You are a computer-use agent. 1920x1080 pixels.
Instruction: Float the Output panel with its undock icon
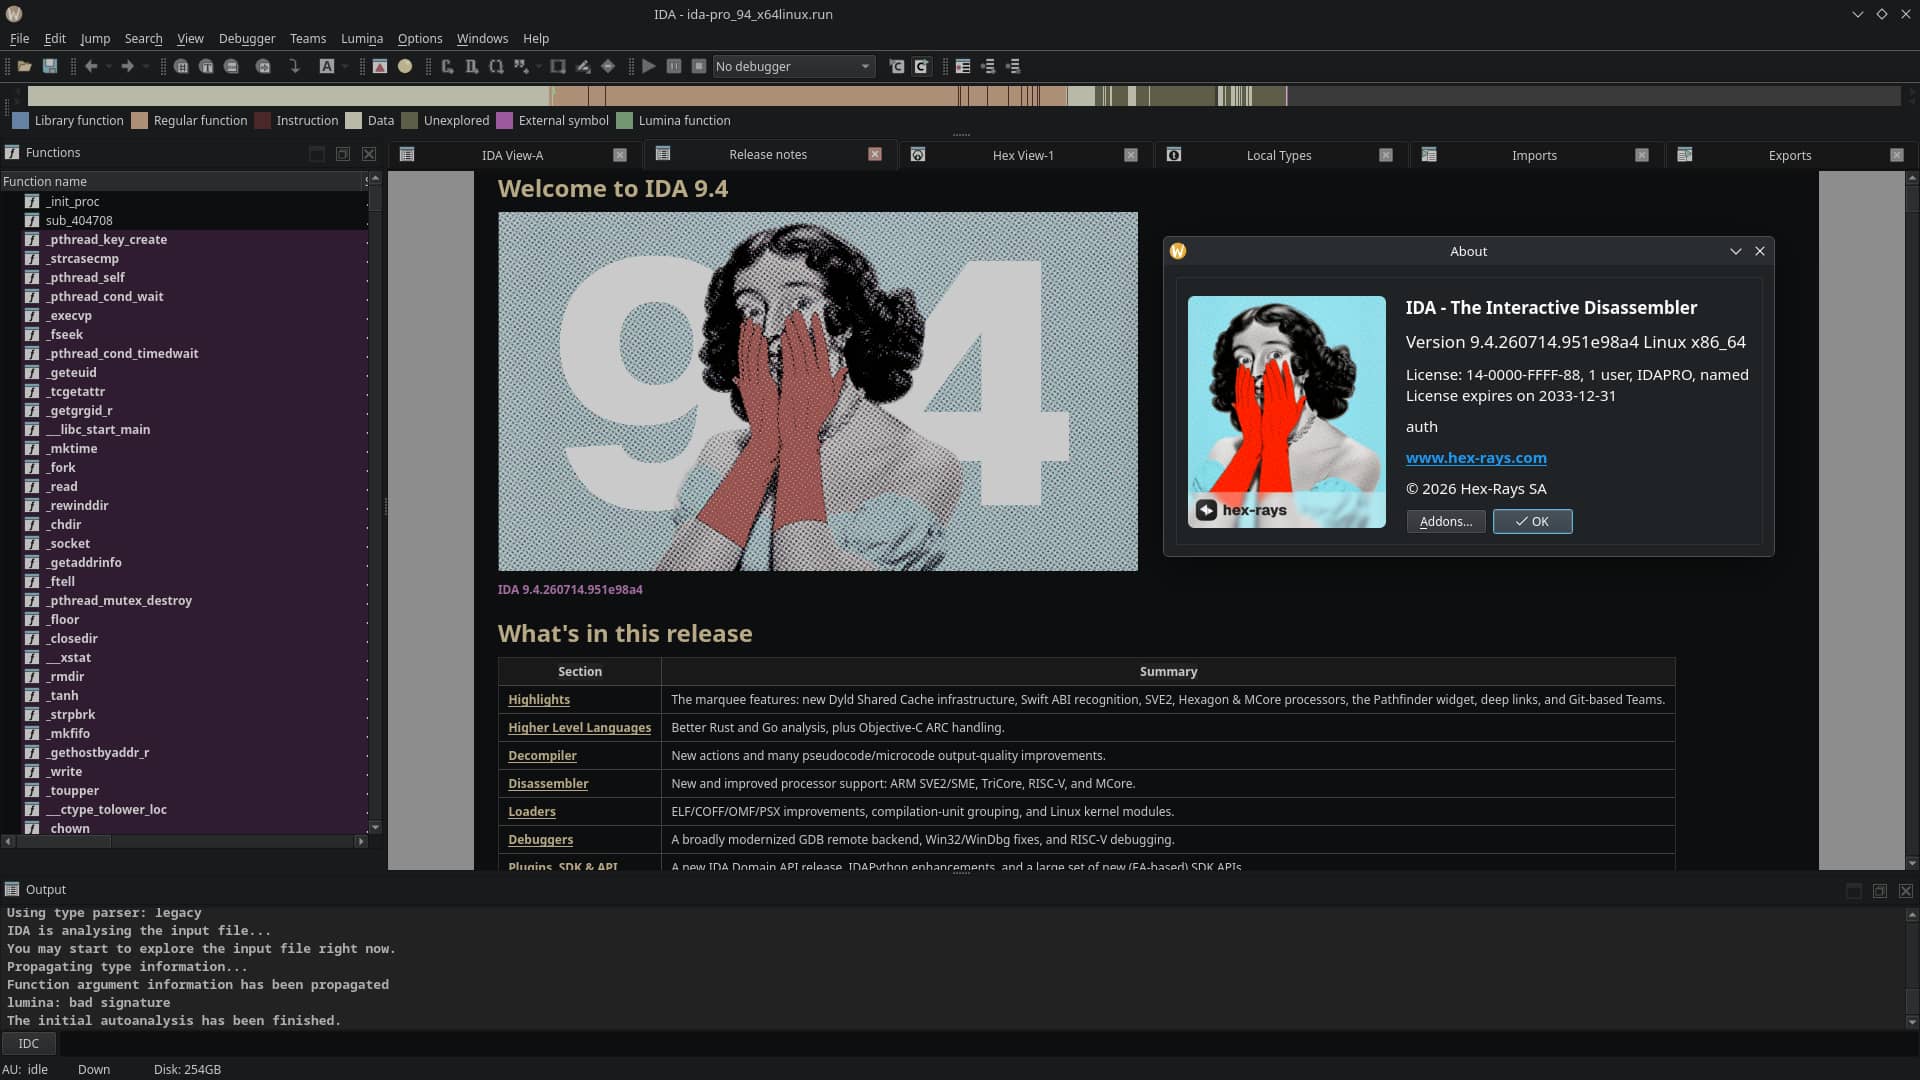(x=1880, y=890)
